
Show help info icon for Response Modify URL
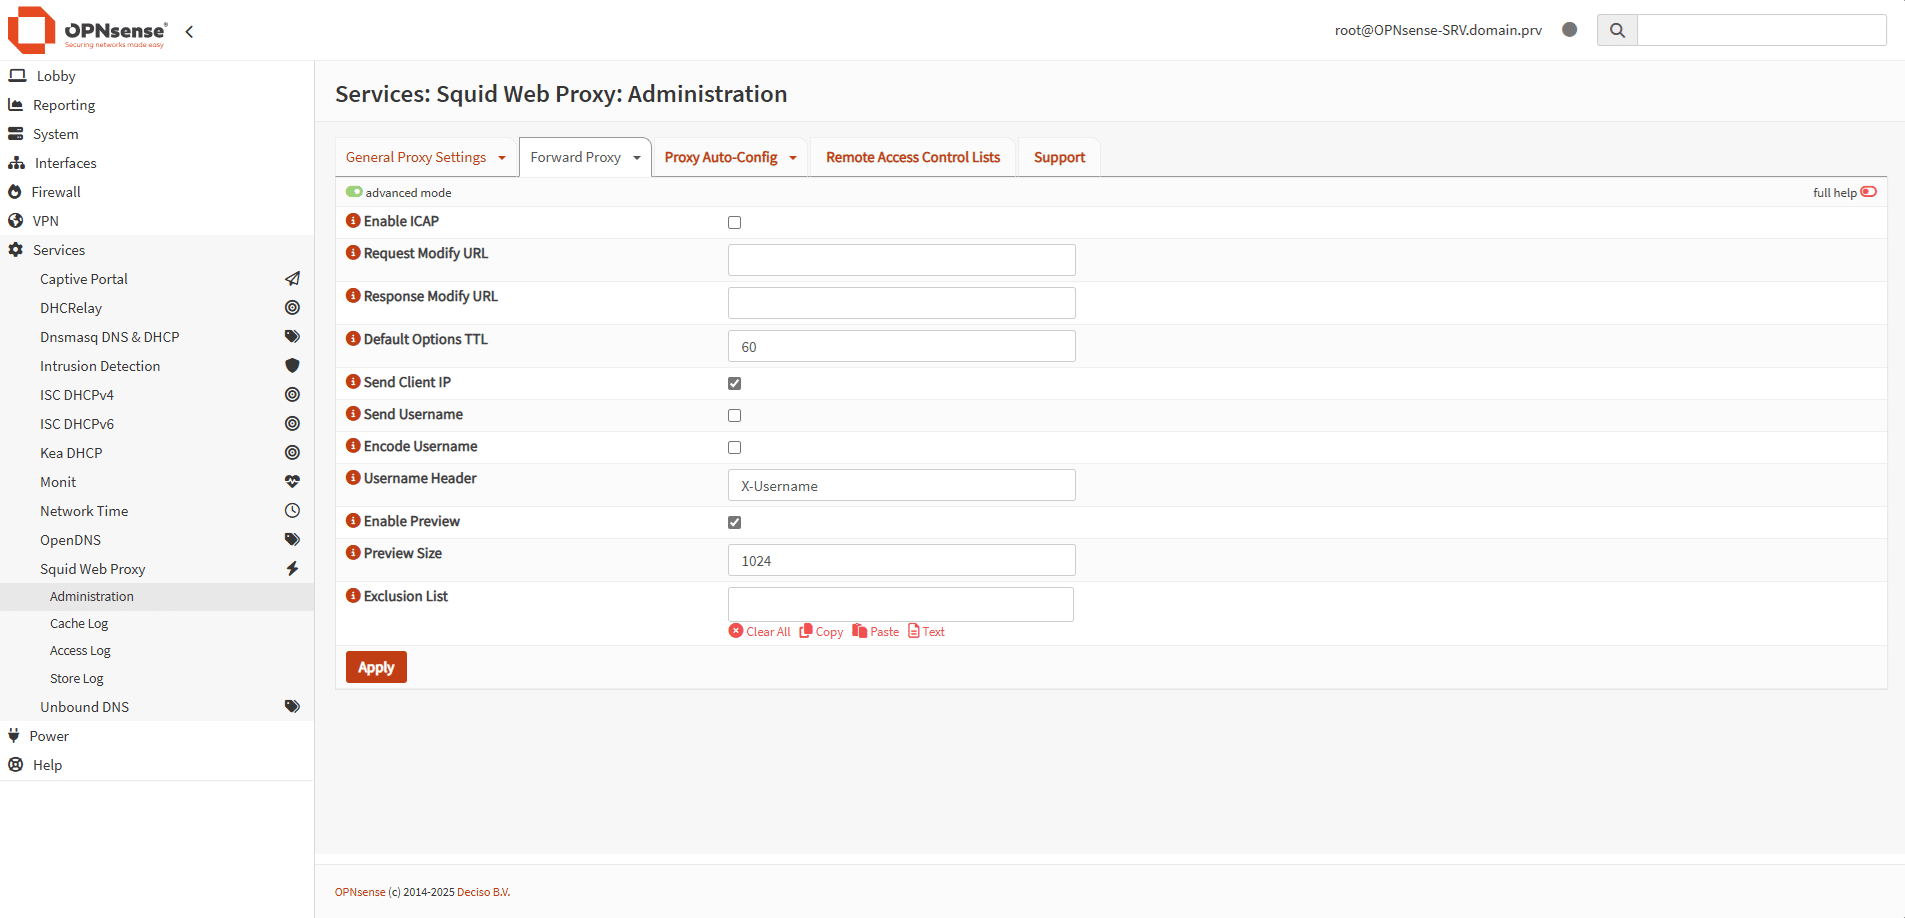[x=353, y=296]
